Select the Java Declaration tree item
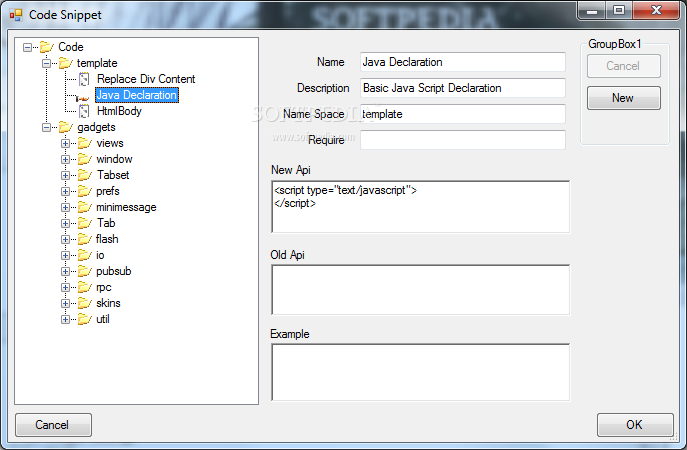 click(x=137, y=95)
